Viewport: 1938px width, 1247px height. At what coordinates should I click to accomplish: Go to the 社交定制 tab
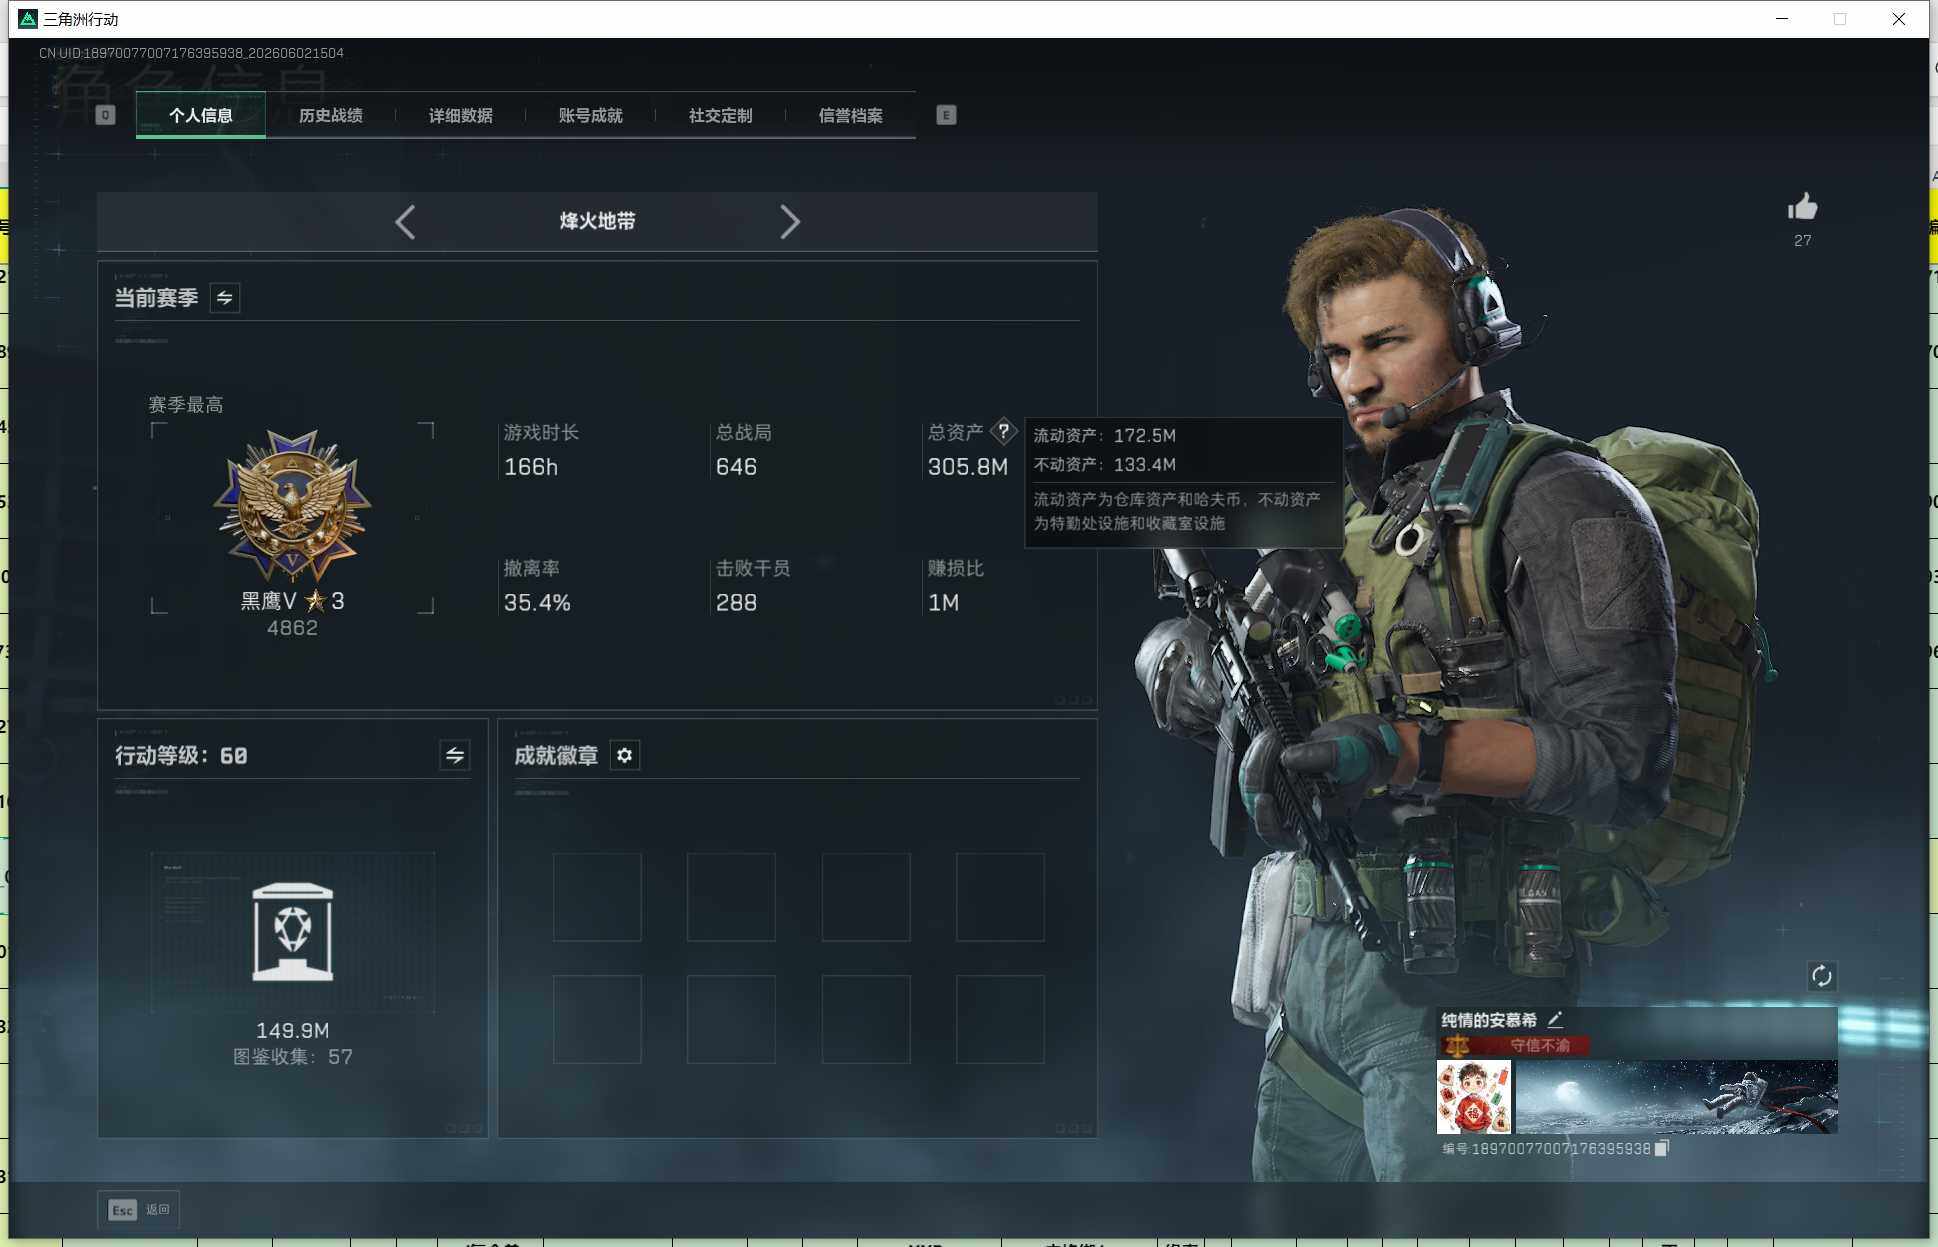[720, 116]
